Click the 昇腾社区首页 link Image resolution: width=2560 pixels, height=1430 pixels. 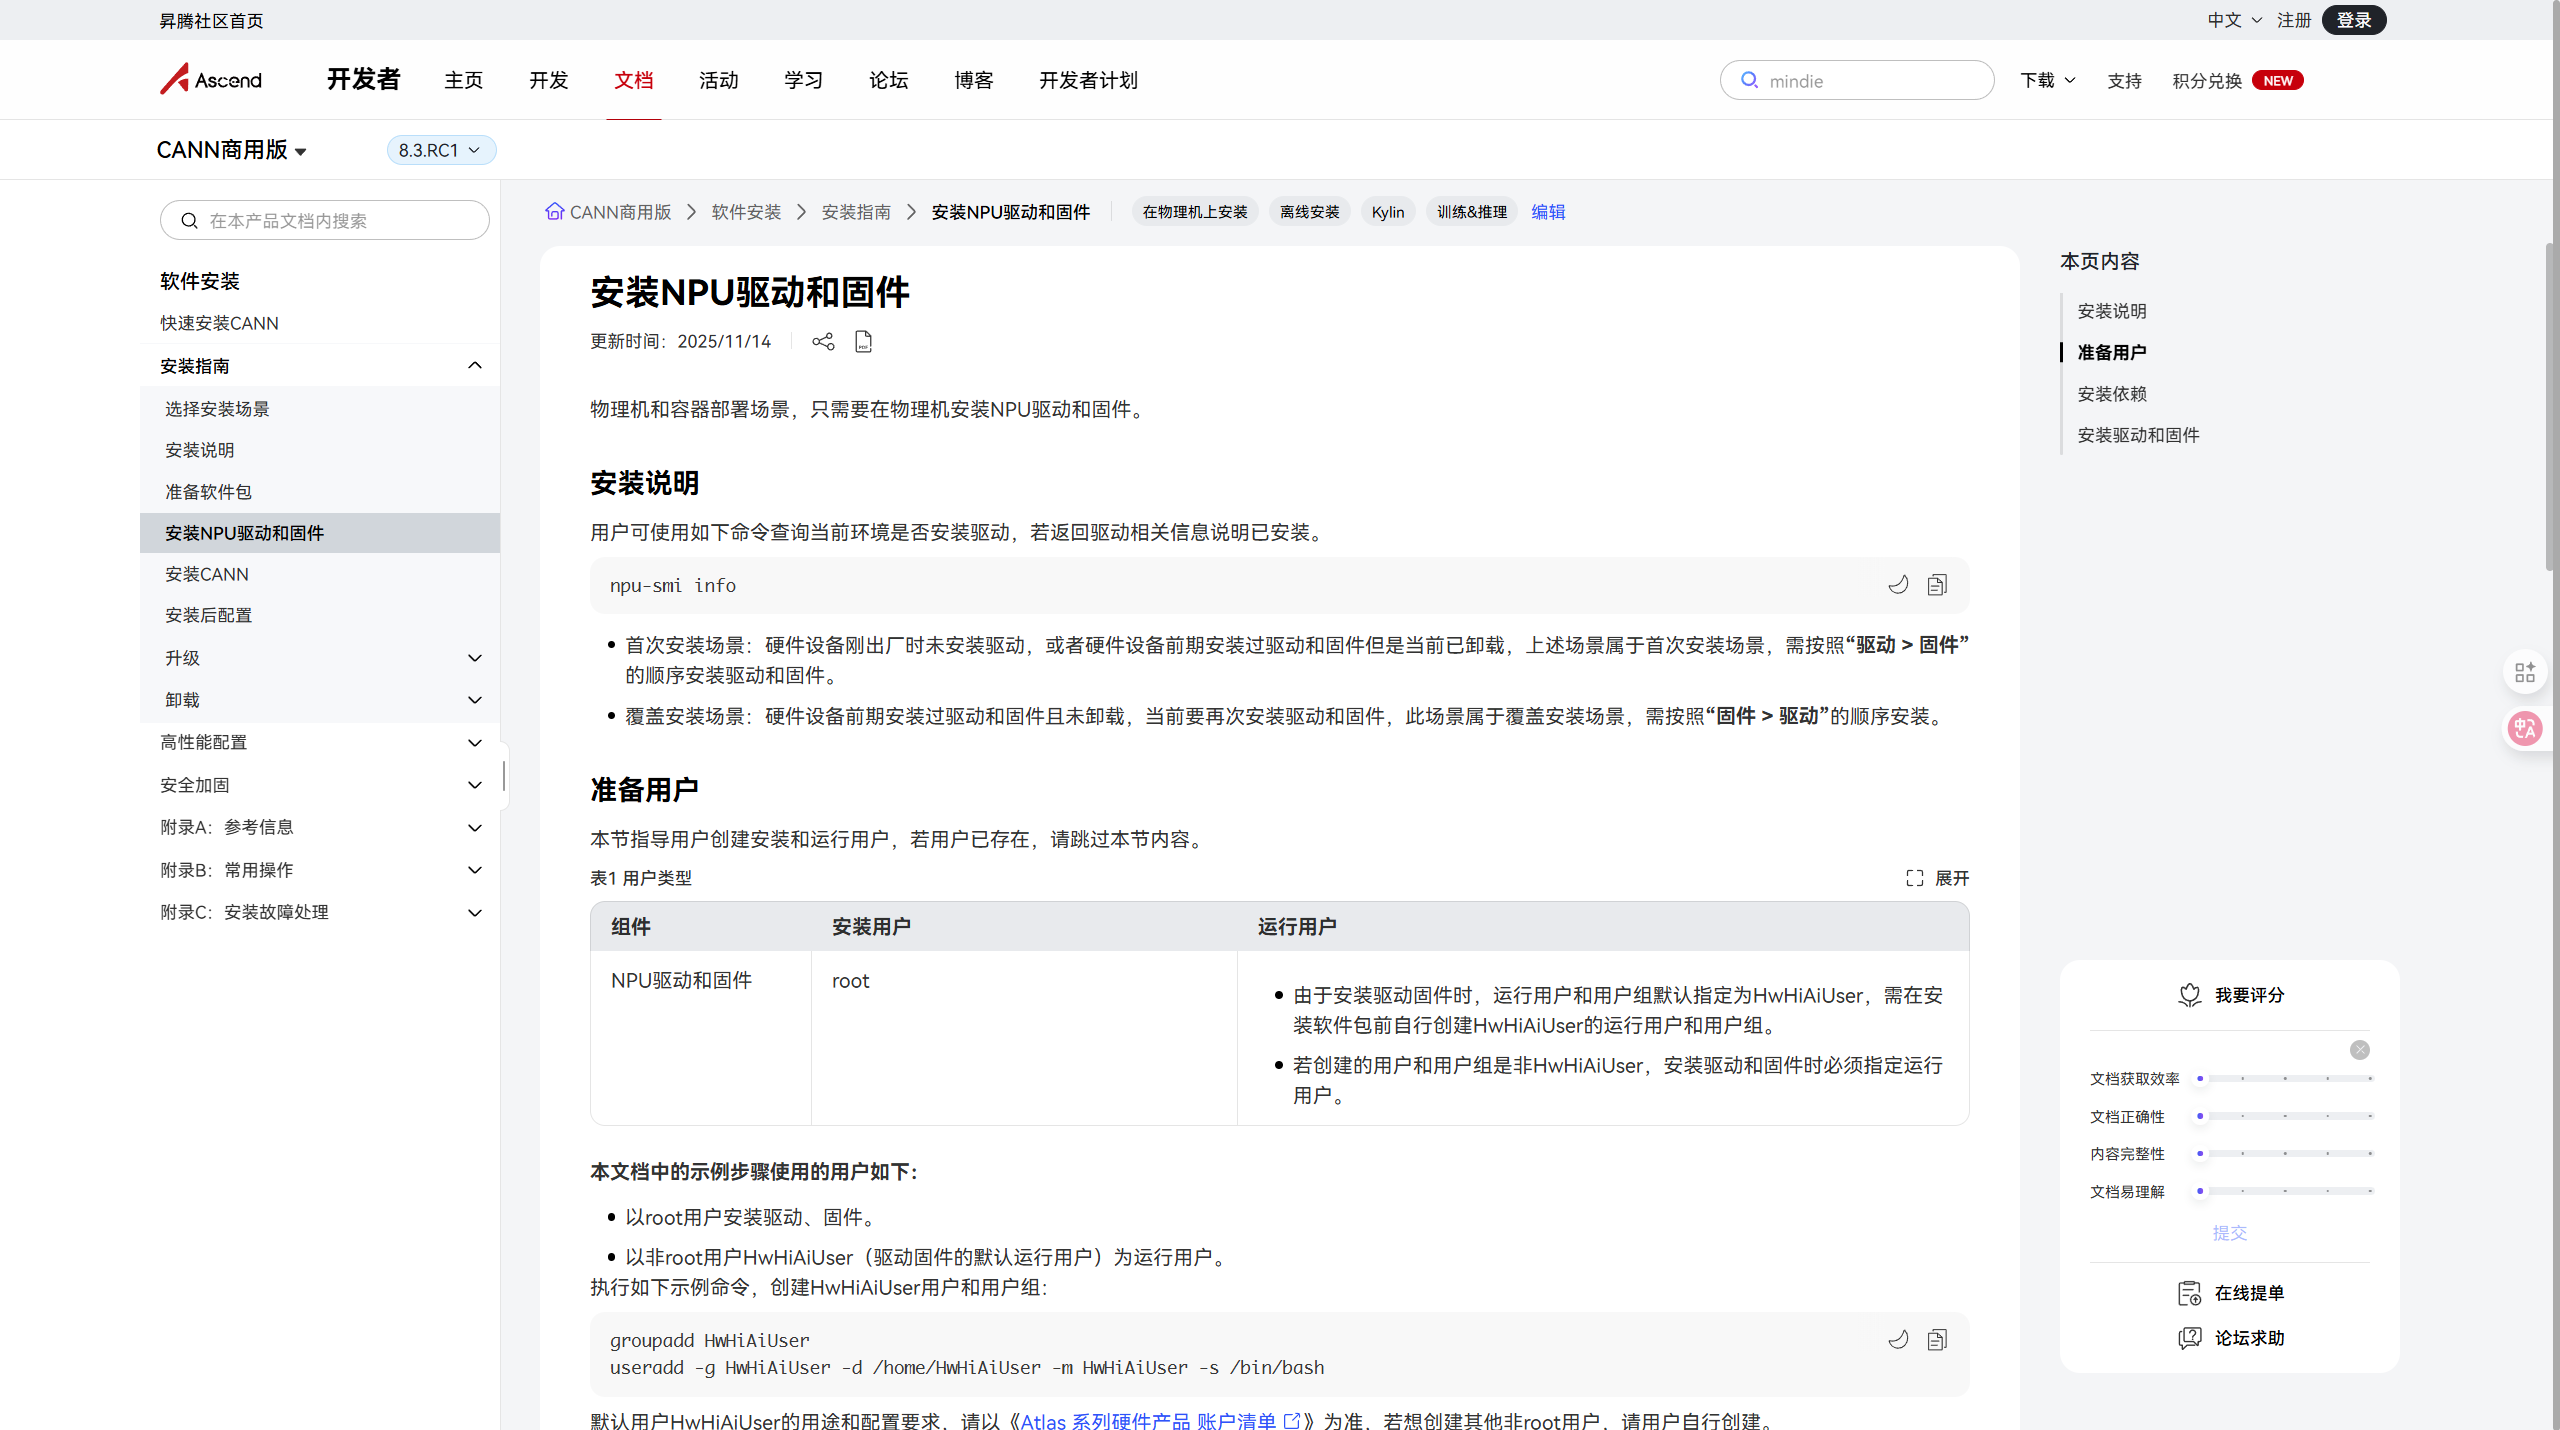[x=211, y=21]
